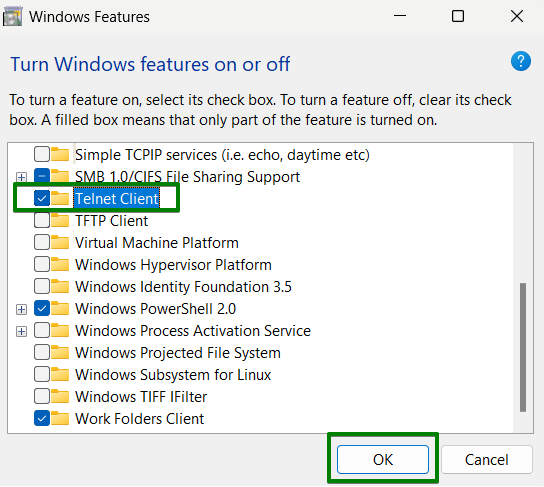Click the Windows TIFF IFilter folder icon
The width and height of the screenshot is (544, 487).
(x=60, y=396)
